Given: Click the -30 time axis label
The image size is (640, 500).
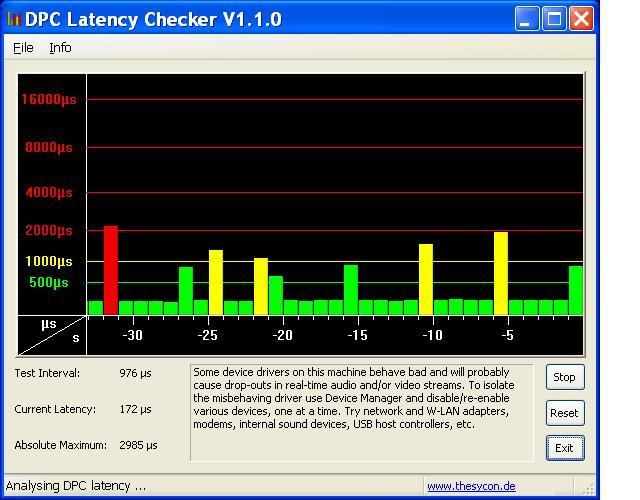Looking at the screenshot, I should [133, 336].
